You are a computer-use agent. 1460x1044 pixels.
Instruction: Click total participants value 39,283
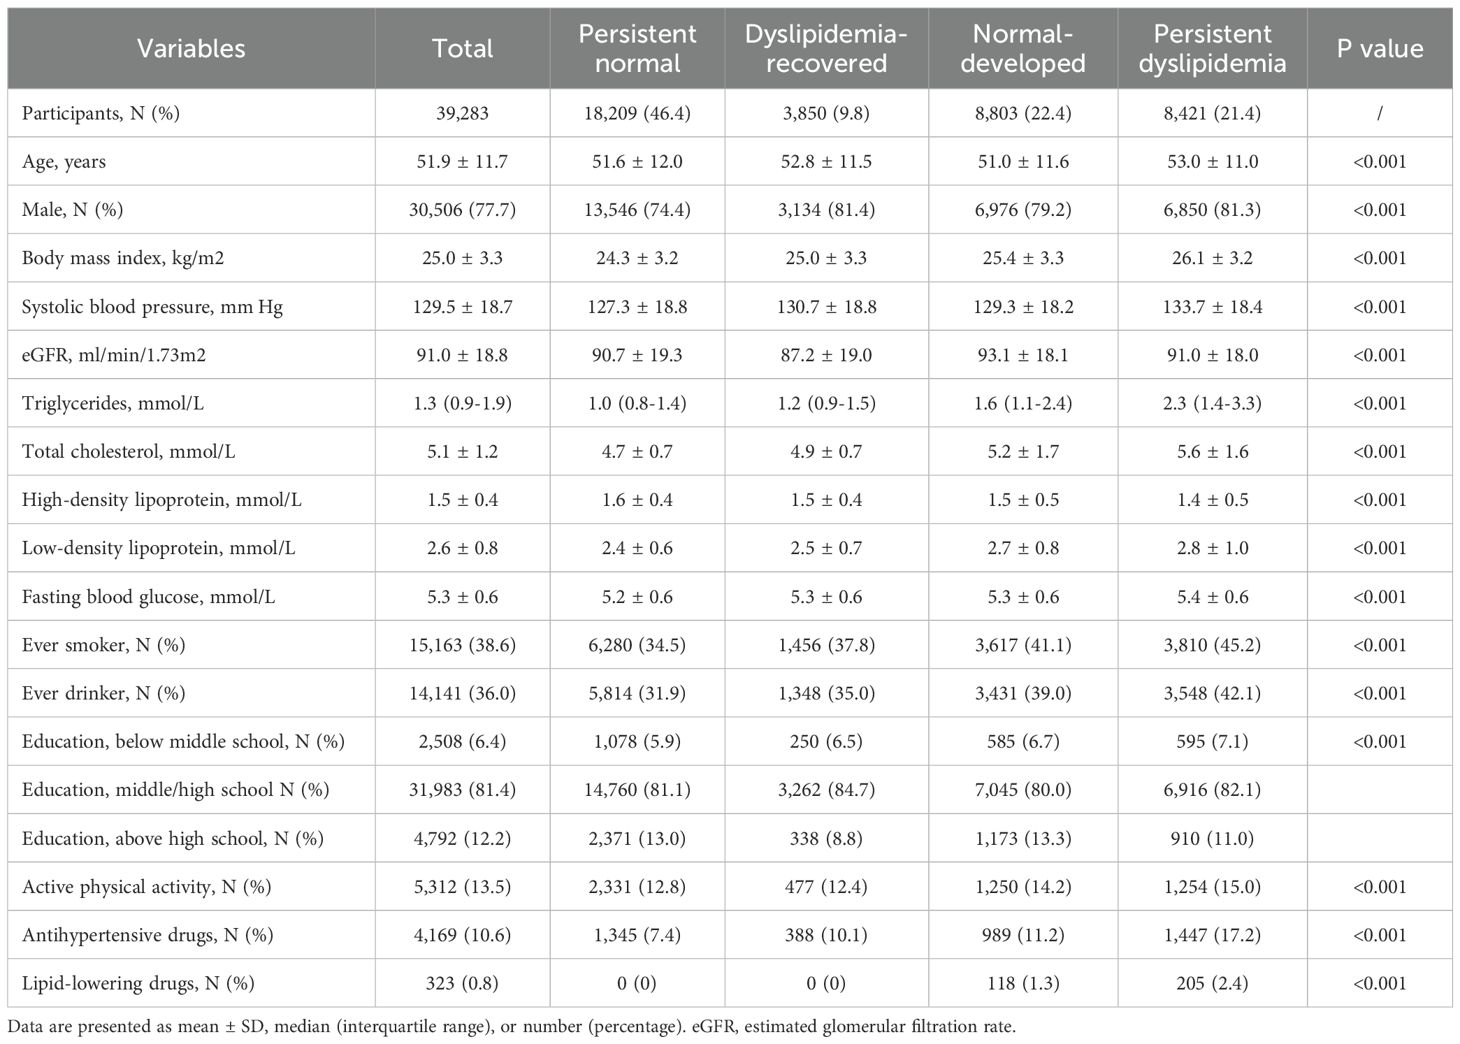(x=462, y=113)
